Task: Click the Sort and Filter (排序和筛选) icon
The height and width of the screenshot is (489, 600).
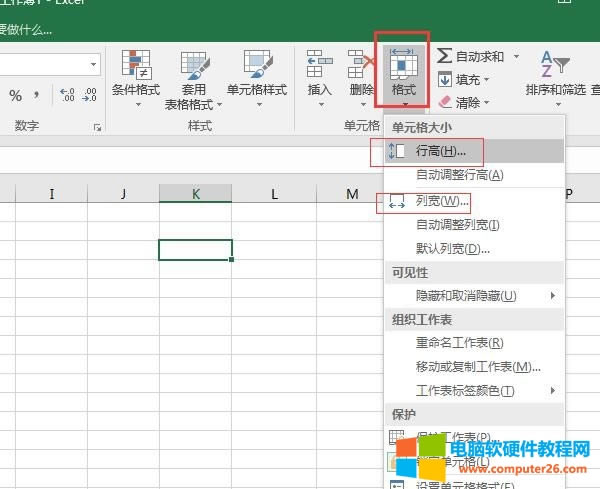Action: [x=553, y=65]
